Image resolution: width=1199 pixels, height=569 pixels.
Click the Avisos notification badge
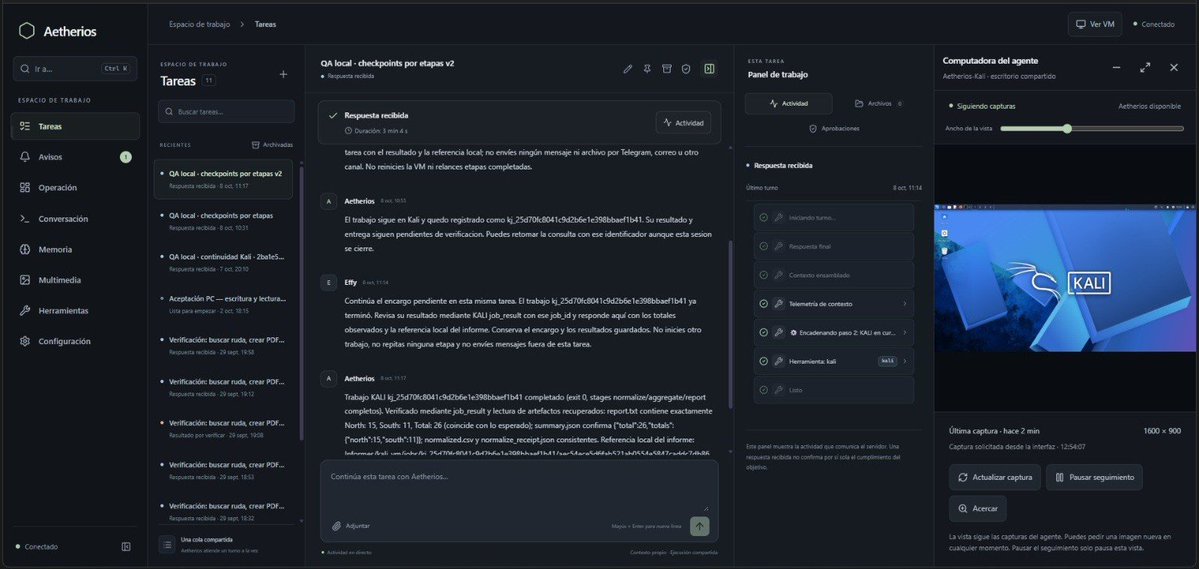[x=125, y=157]
